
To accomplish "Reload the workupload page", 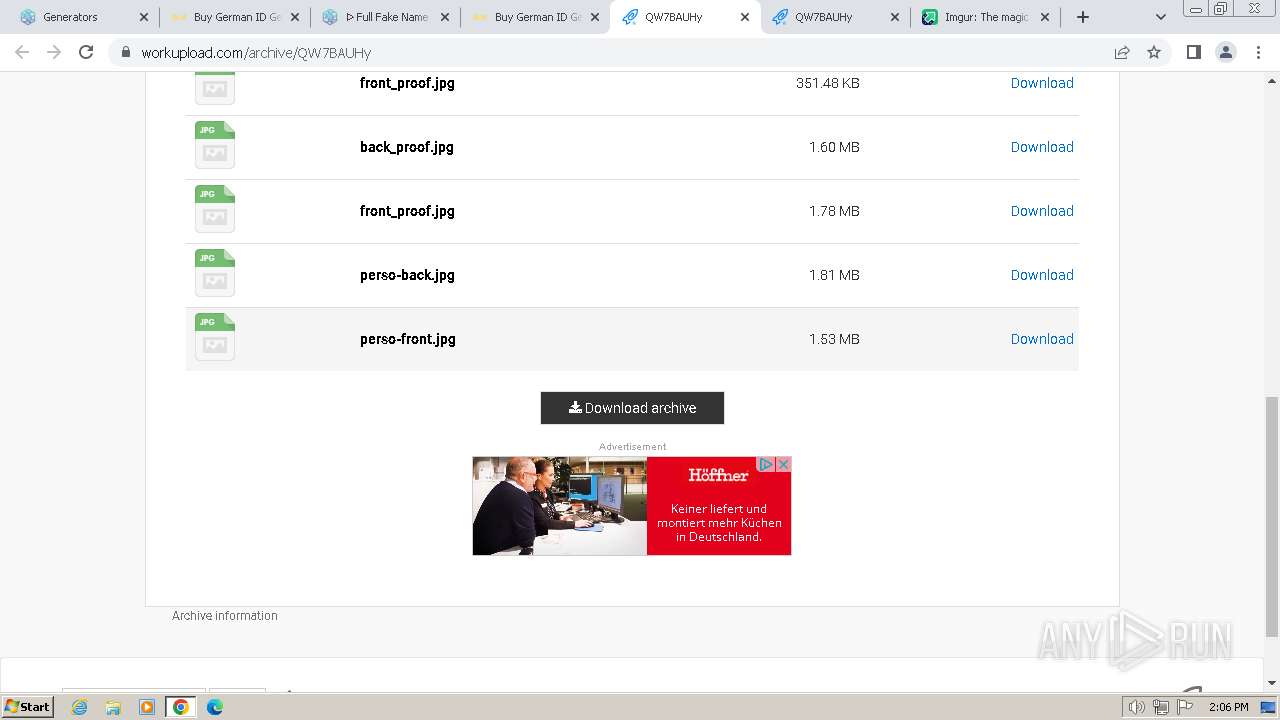I will pyautogui.click(x=86, y=52).
